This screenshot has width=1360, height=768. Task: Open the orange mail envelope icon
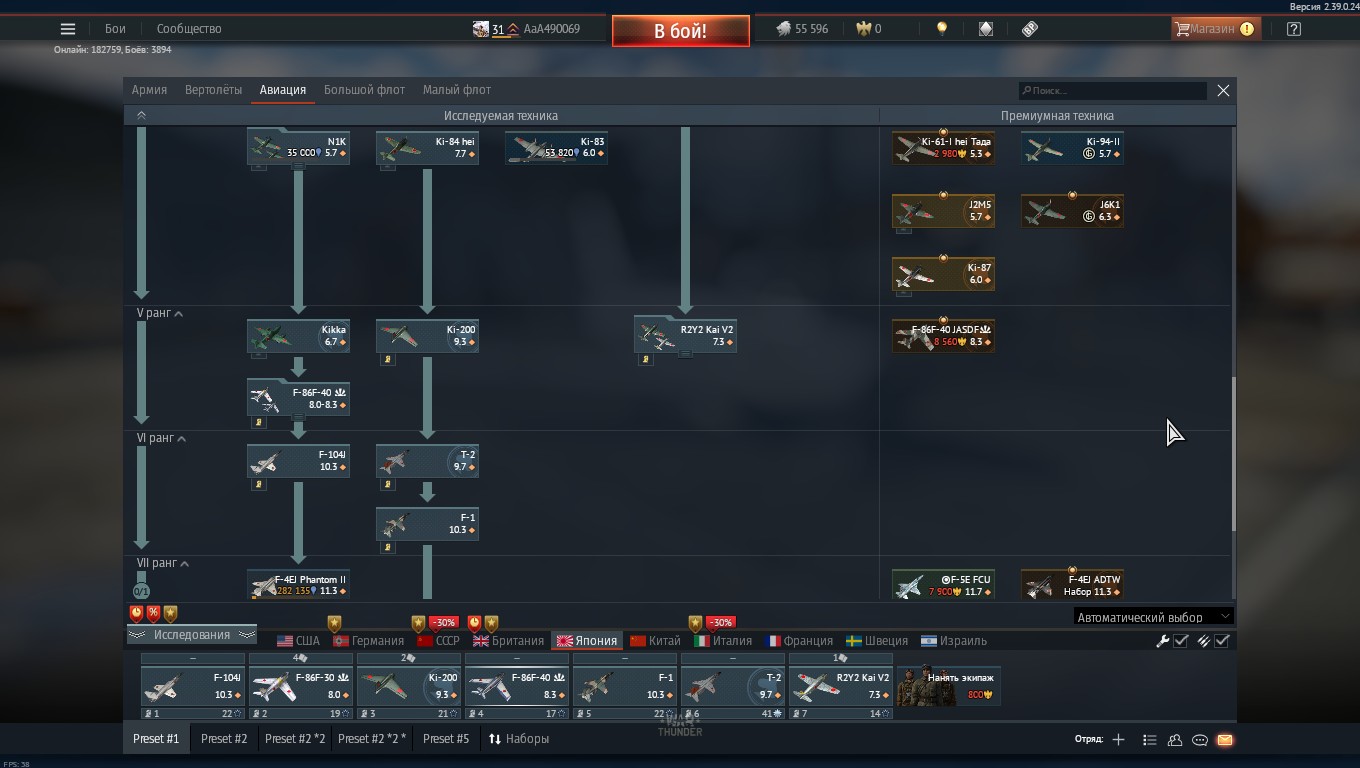(1225, 740)
